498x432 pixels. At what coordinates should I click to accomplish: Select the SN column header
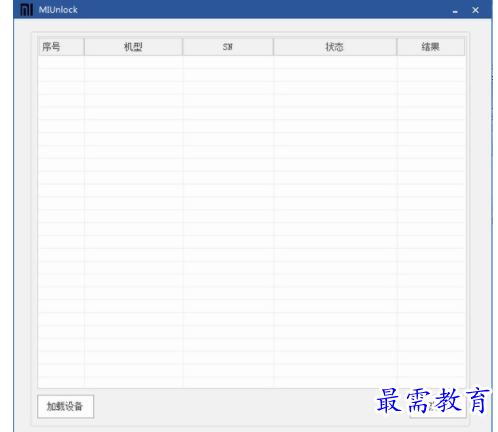pyautogui.click(x=228, y=47)
